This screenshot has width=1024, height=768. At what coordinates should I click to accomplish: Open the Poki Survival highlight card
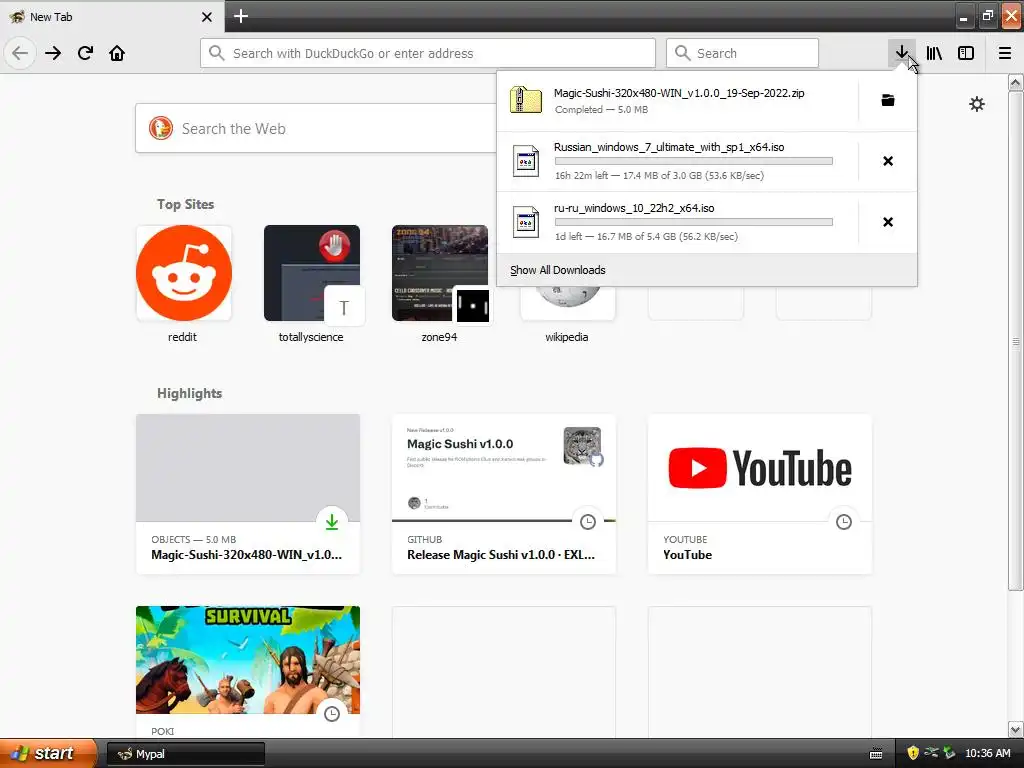tap(248, 671)
